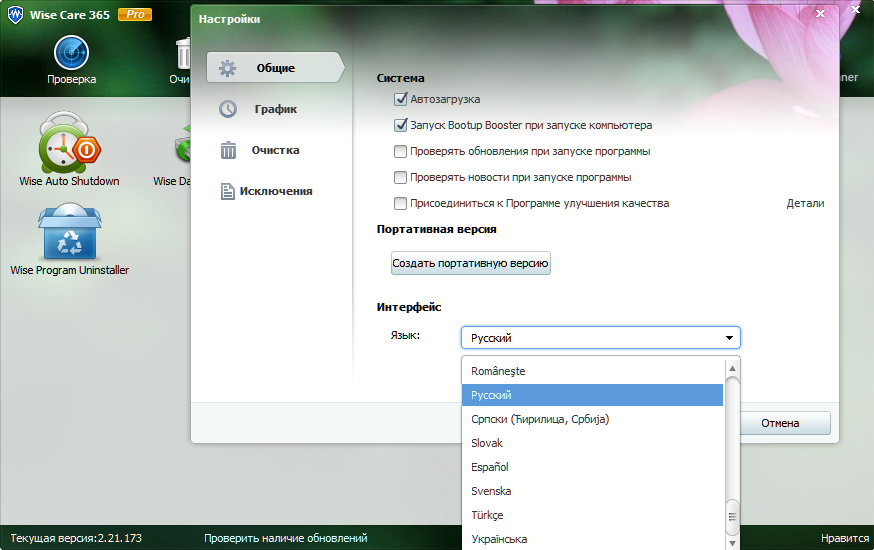Click Создать портативную версию button

tap(470, 263)
